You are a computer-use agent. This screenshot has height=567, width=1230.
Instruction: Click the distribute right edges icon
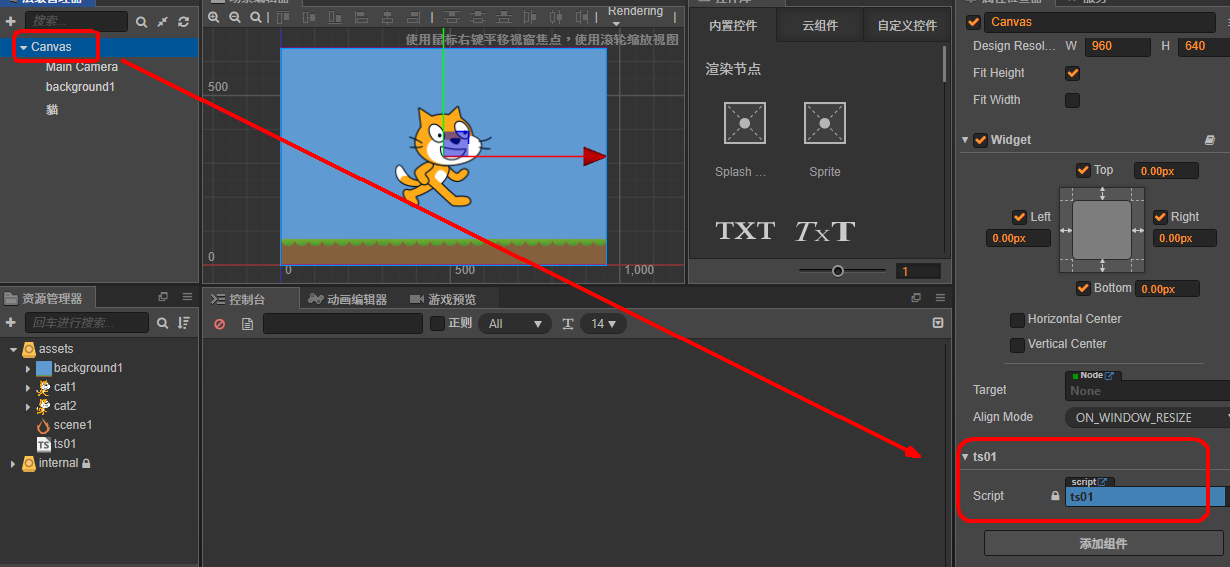point(581,17)
